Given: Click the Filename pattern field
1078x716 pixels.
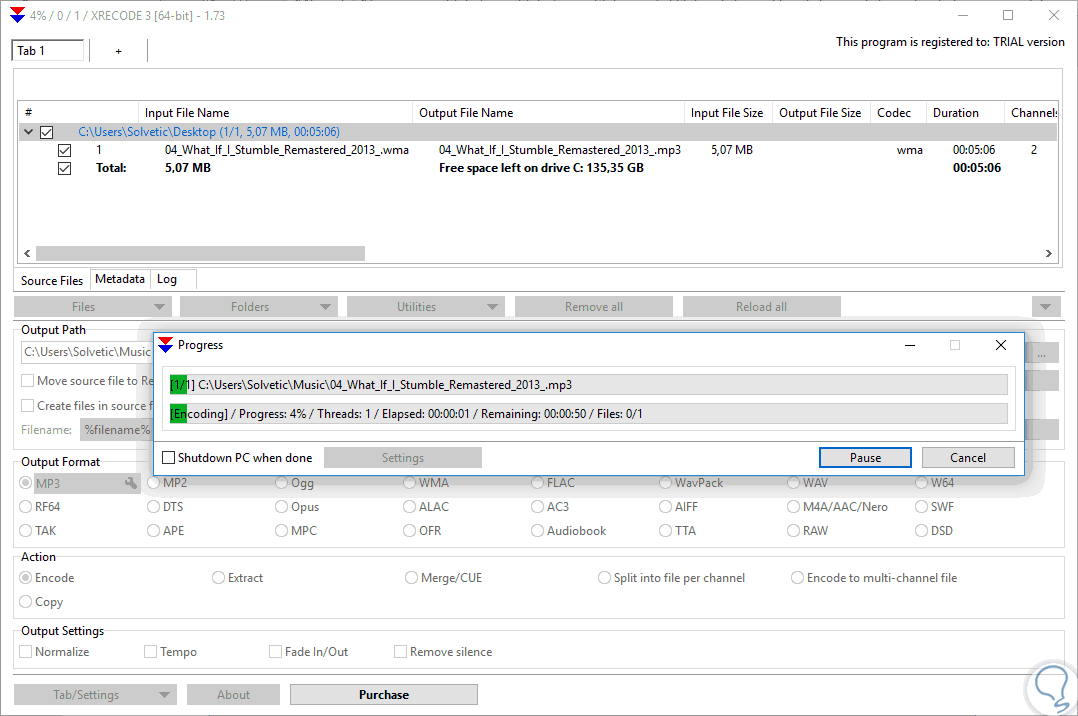Looking at the screenshot, I should (116, 429).
